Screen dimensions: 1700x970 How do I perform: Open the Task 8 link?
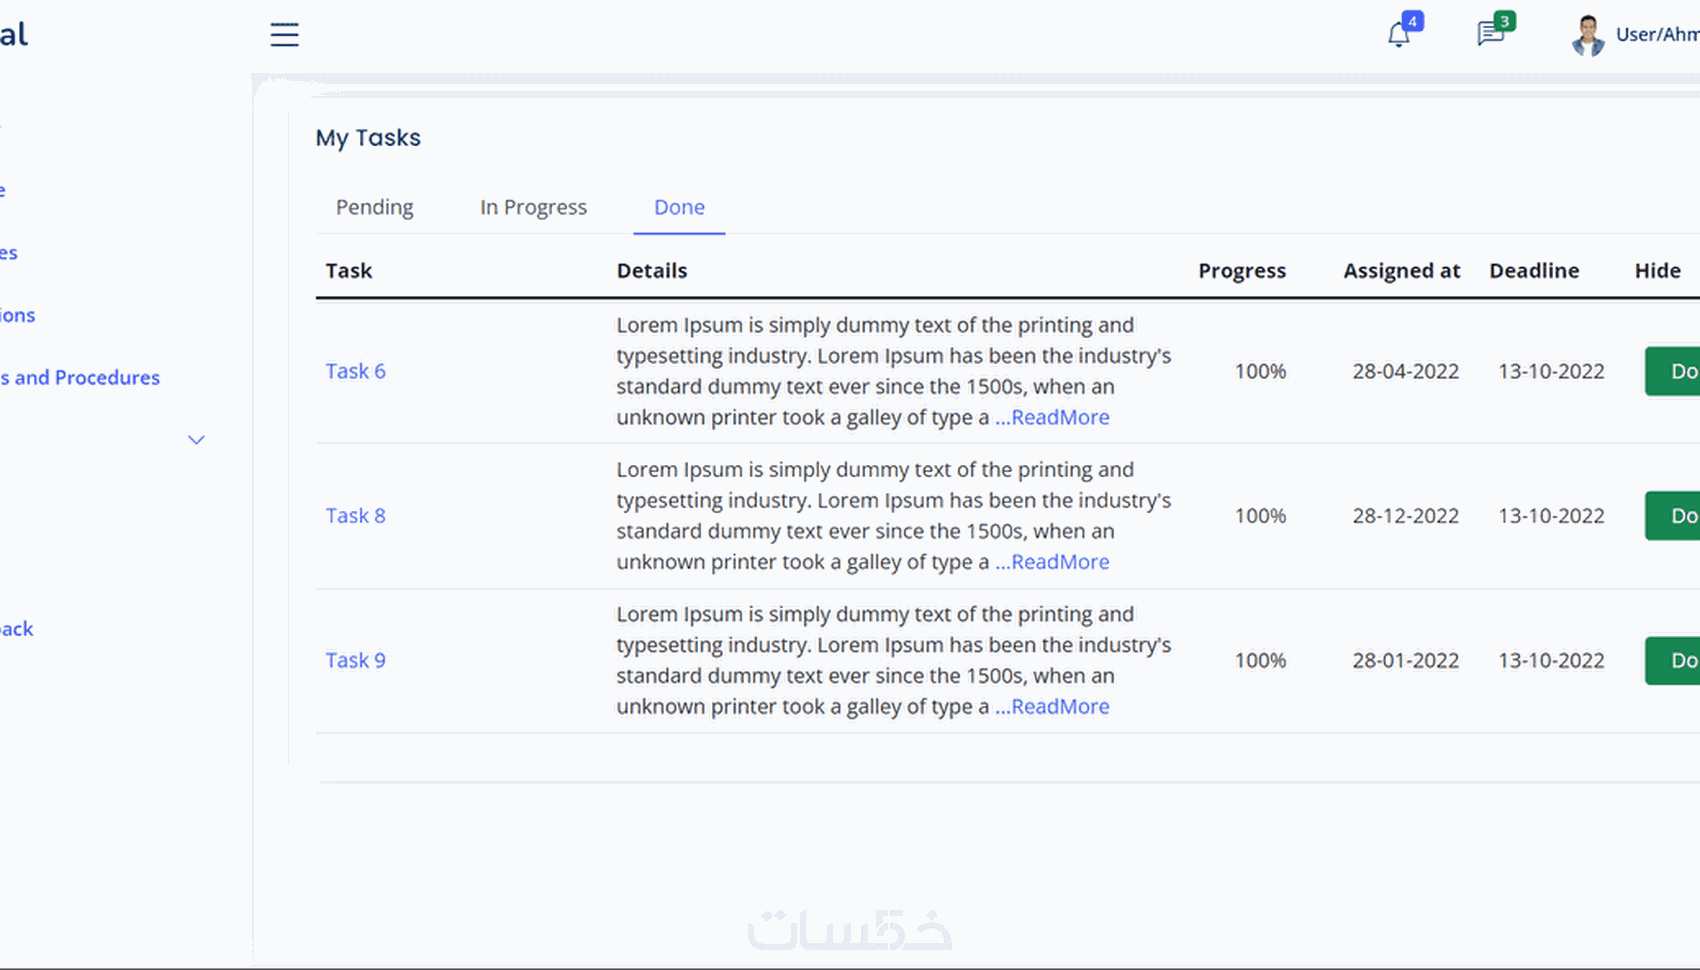click(x=355, y=516)
